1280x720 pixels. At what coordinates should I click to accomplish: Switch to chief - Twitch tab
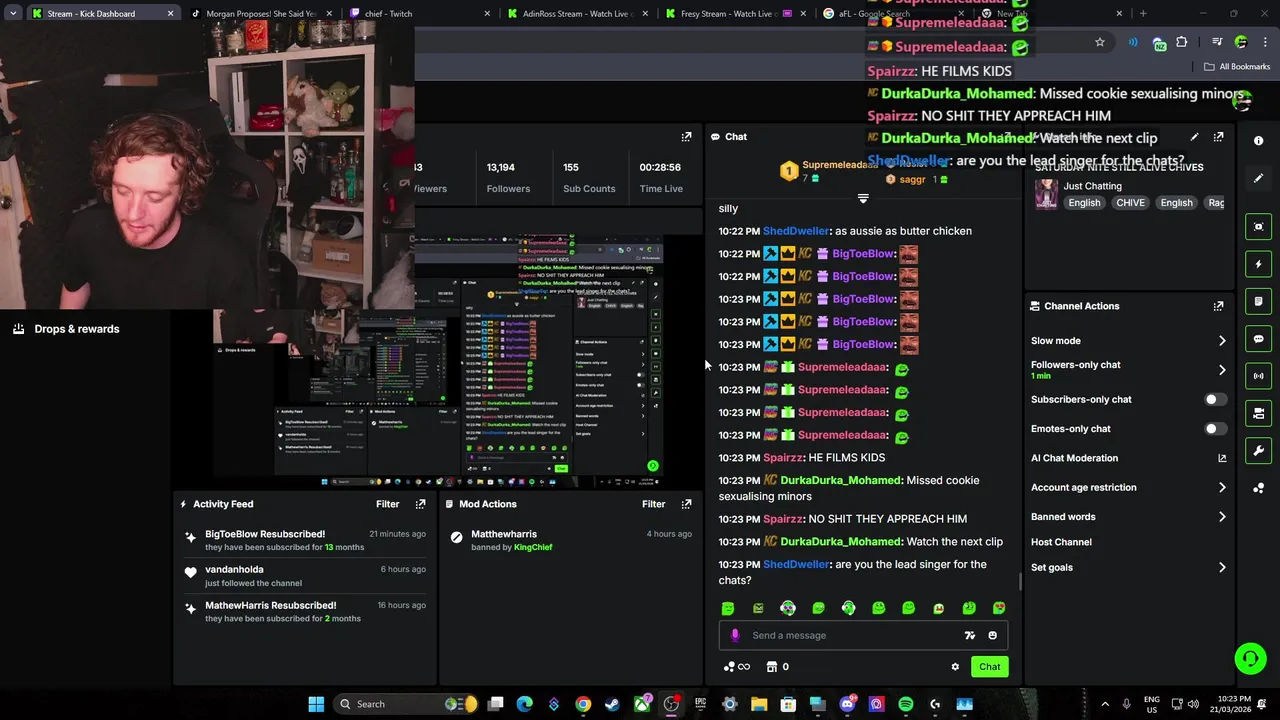point(418,14)
